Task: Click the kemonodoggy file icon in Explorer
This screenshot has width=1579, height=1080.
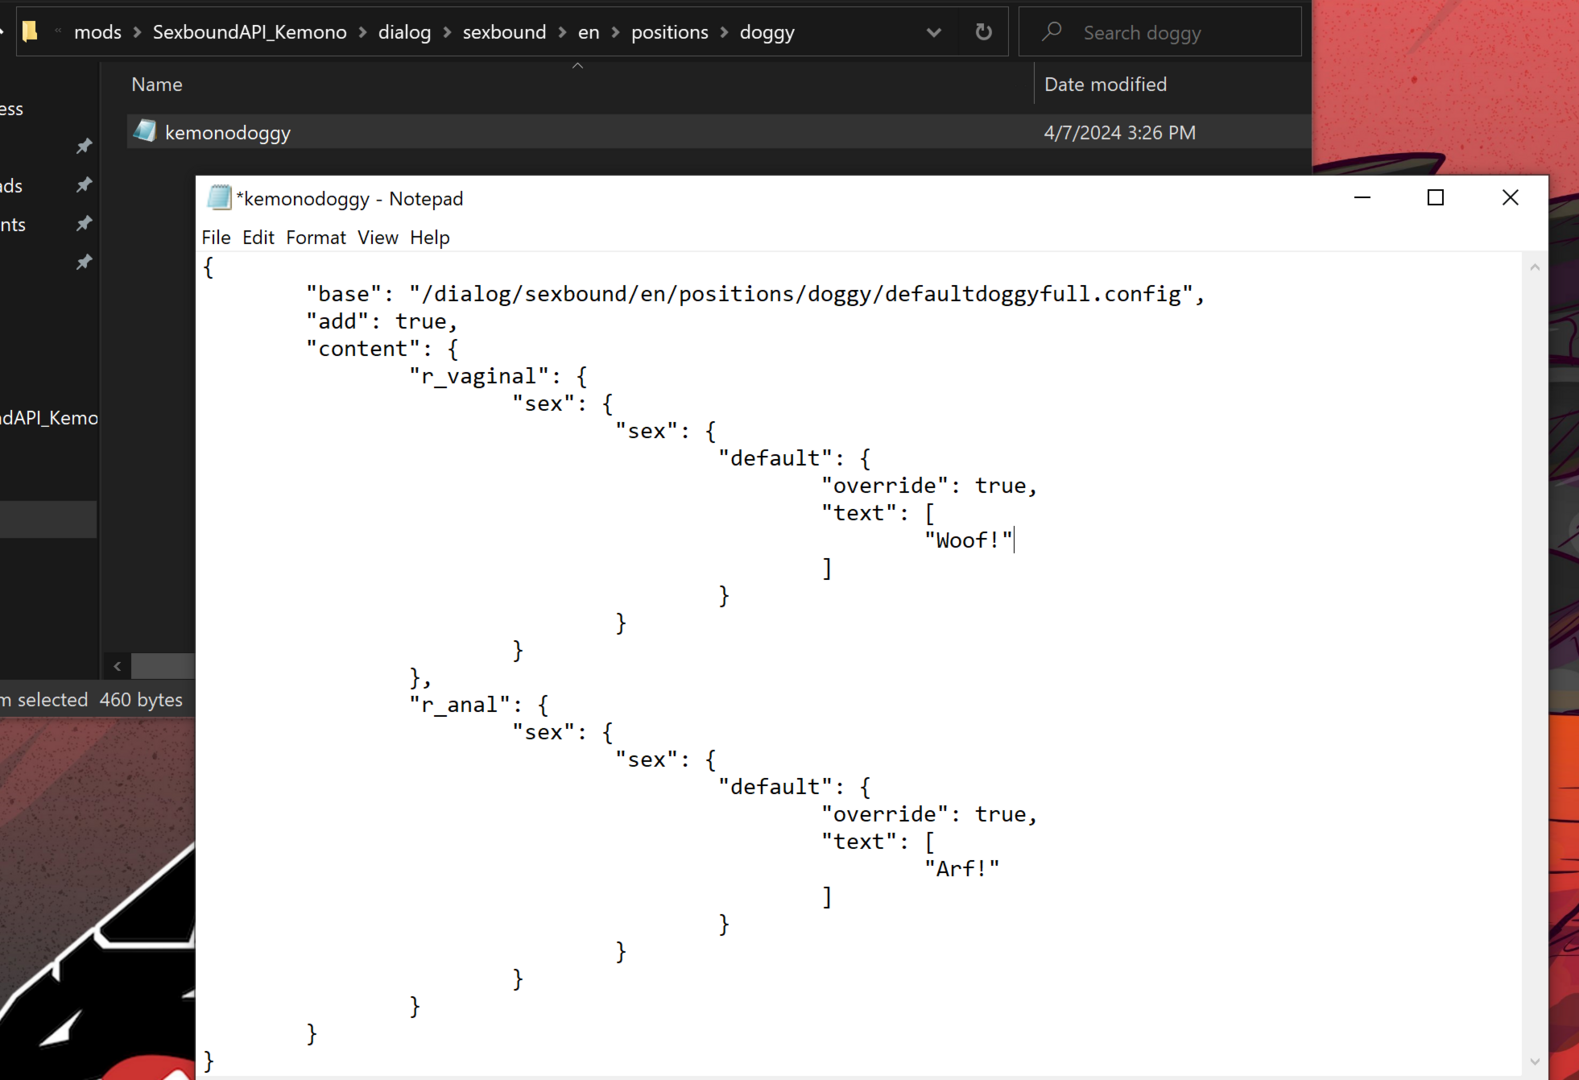Action: pyautogui.click(x=145, y=131)
